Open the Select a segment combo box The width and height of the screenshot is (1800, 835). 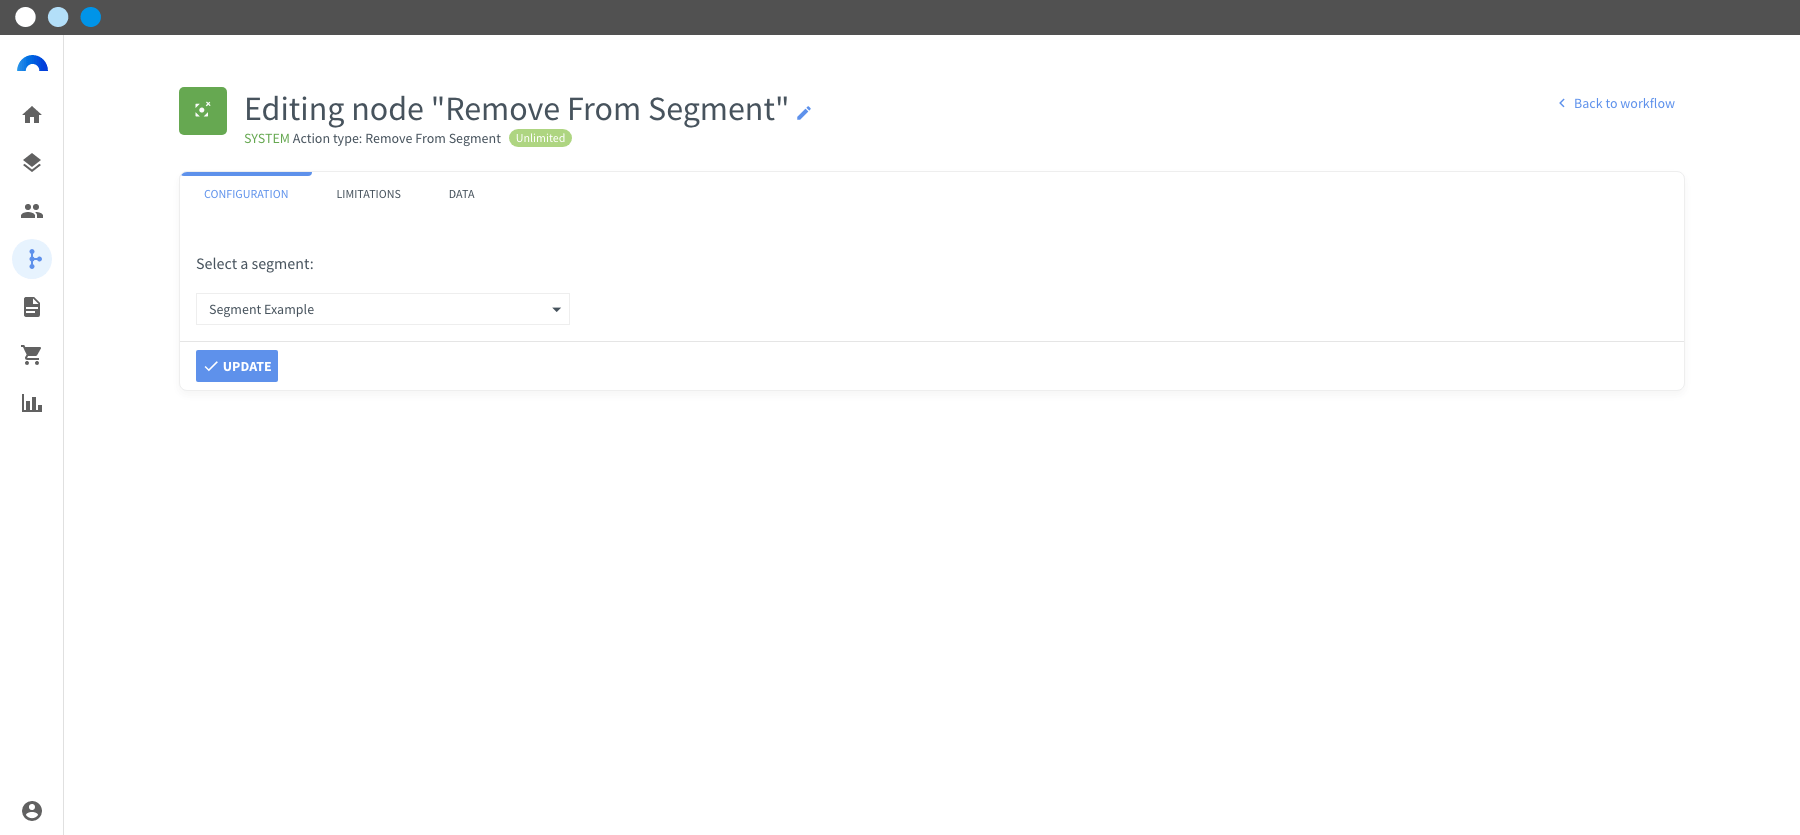pyautogui.click(x=383, y=309)
